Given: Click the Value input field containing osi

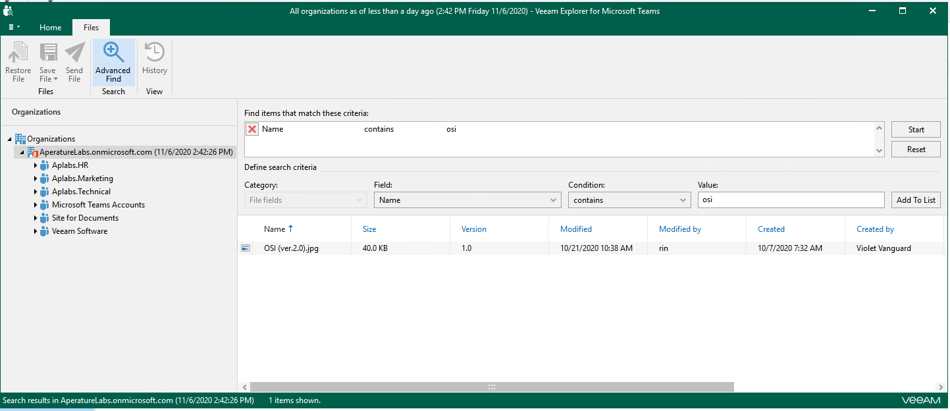Looking at the screenshot, I should tap(791, 200).
